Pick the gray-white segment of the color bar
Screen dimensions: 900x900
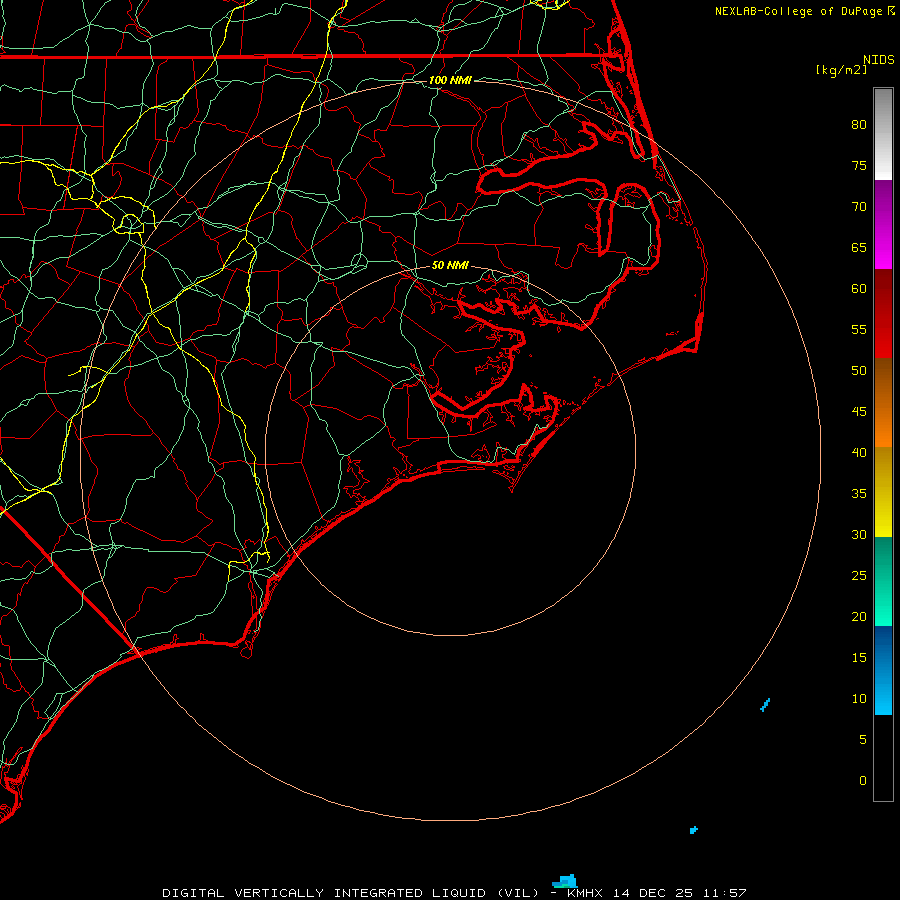coord(883,134)
